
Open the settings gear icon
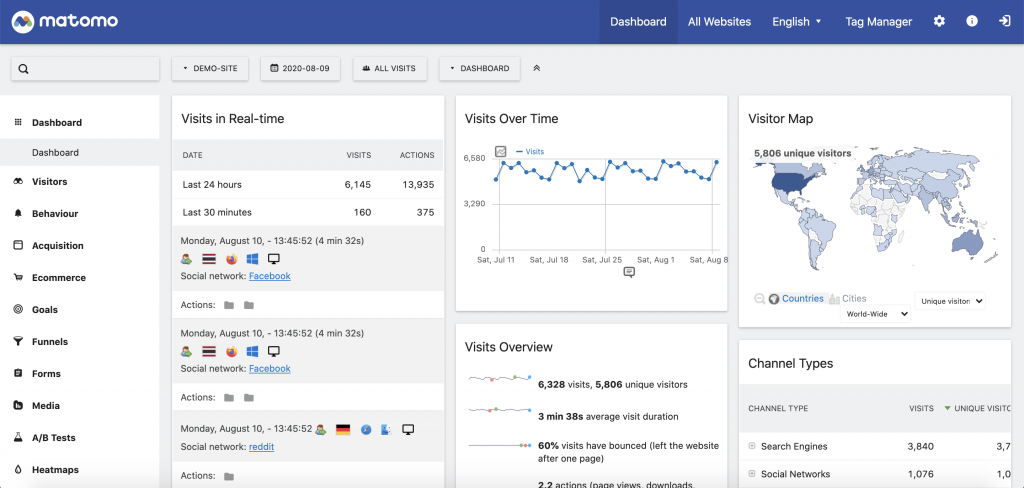tap(938, 21)
